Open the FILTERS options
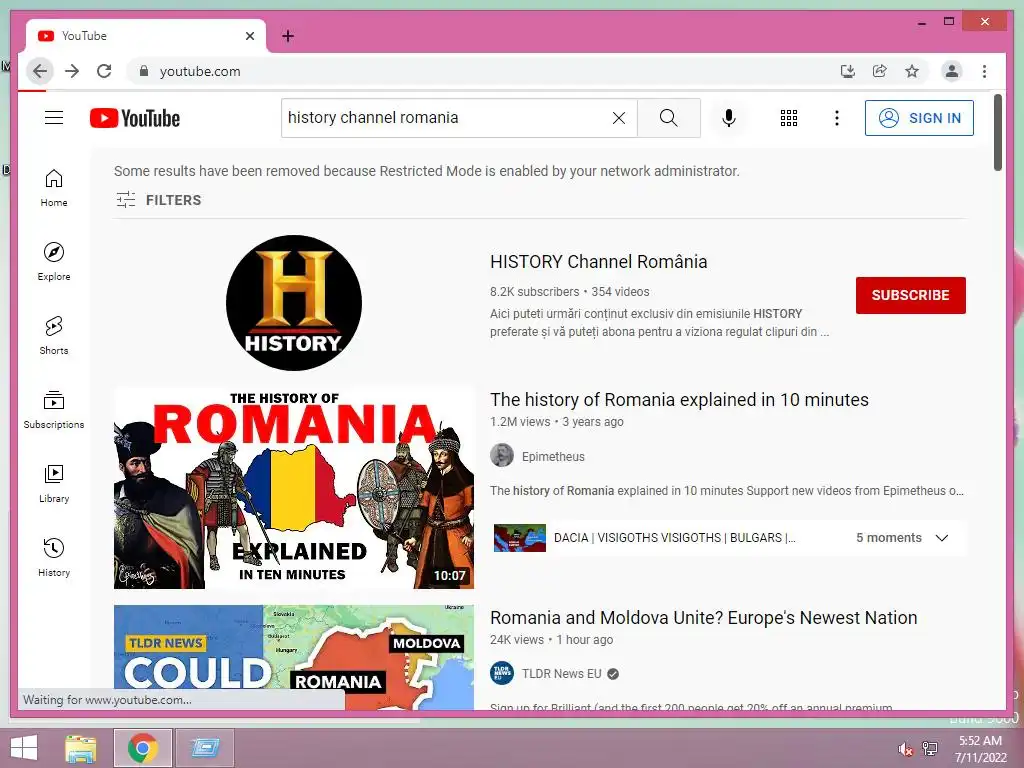The width and height of the screenshot is (1024, 768). point(159,200)
